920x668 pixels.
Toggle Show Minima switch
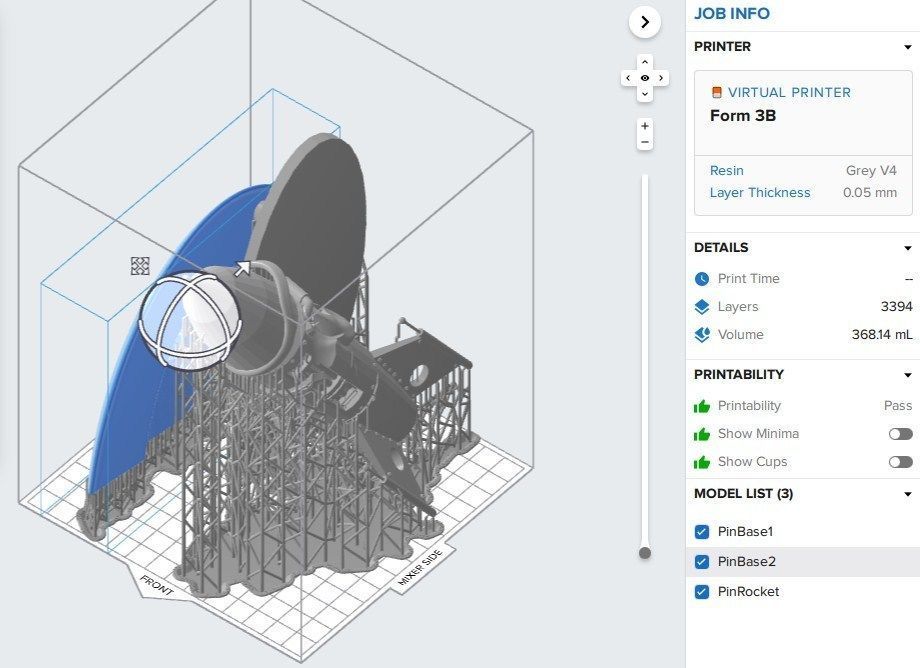[901, 434]
